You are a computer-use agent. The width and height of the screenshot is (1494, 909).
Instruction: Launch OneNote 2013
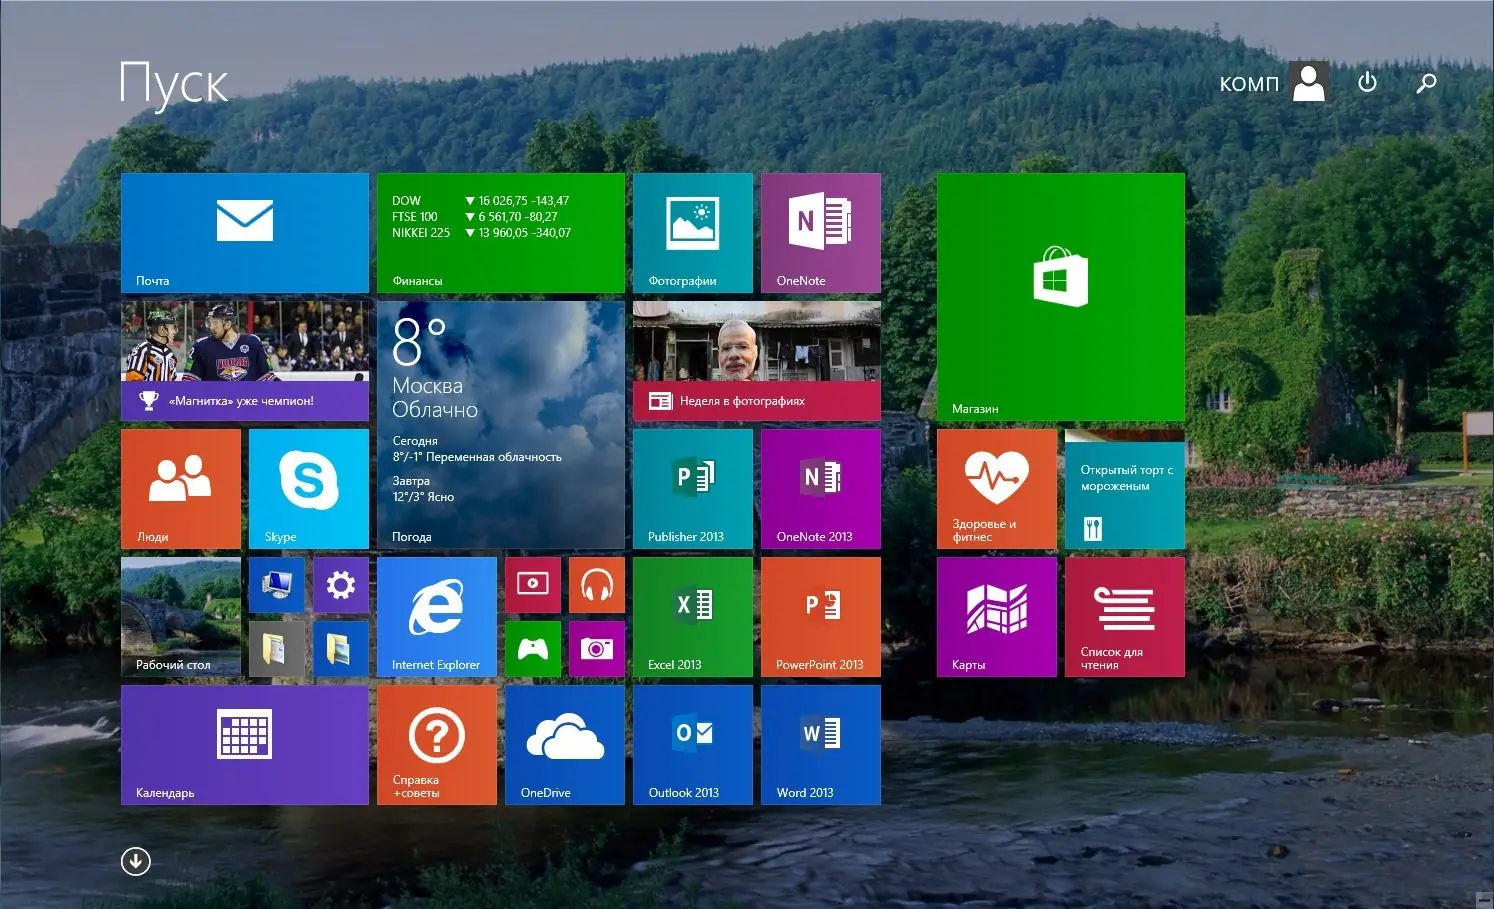821,489
